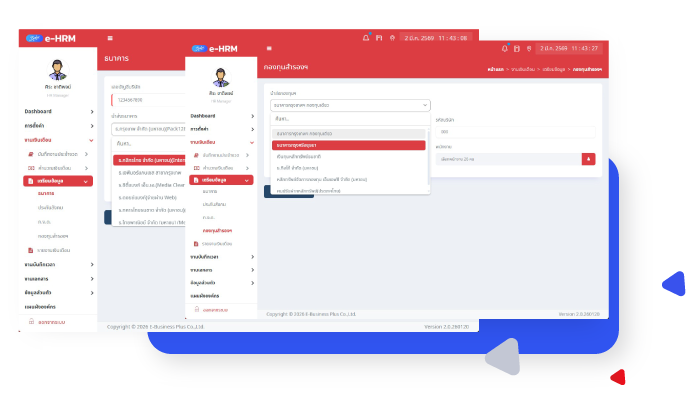
Task: Toggle hamburger menu in front กองทุนสำรองฯ window
Action: 269,49
